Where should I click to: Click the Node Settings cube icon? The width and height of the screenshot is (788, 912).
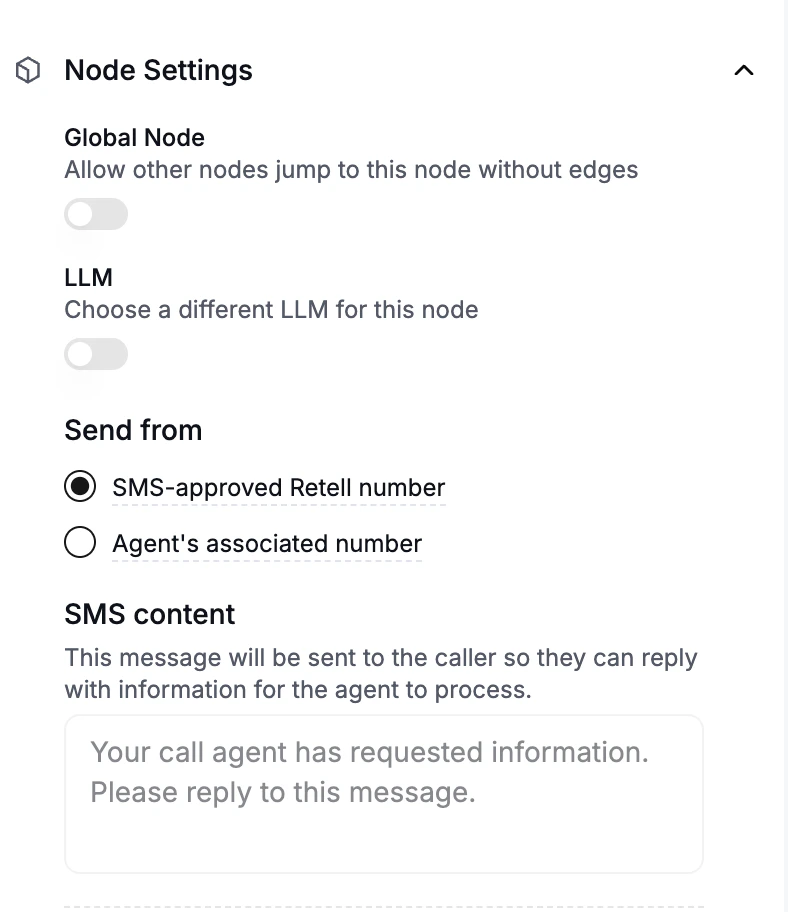point(29,70)
